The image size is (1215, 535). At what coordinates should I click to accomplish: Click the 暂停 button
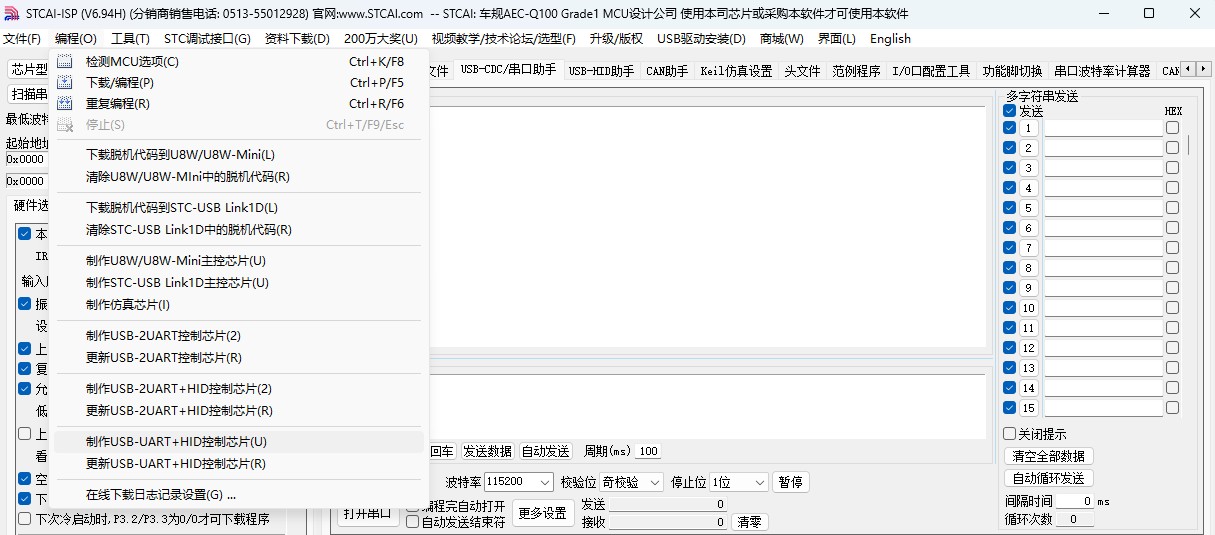point(790,482)
